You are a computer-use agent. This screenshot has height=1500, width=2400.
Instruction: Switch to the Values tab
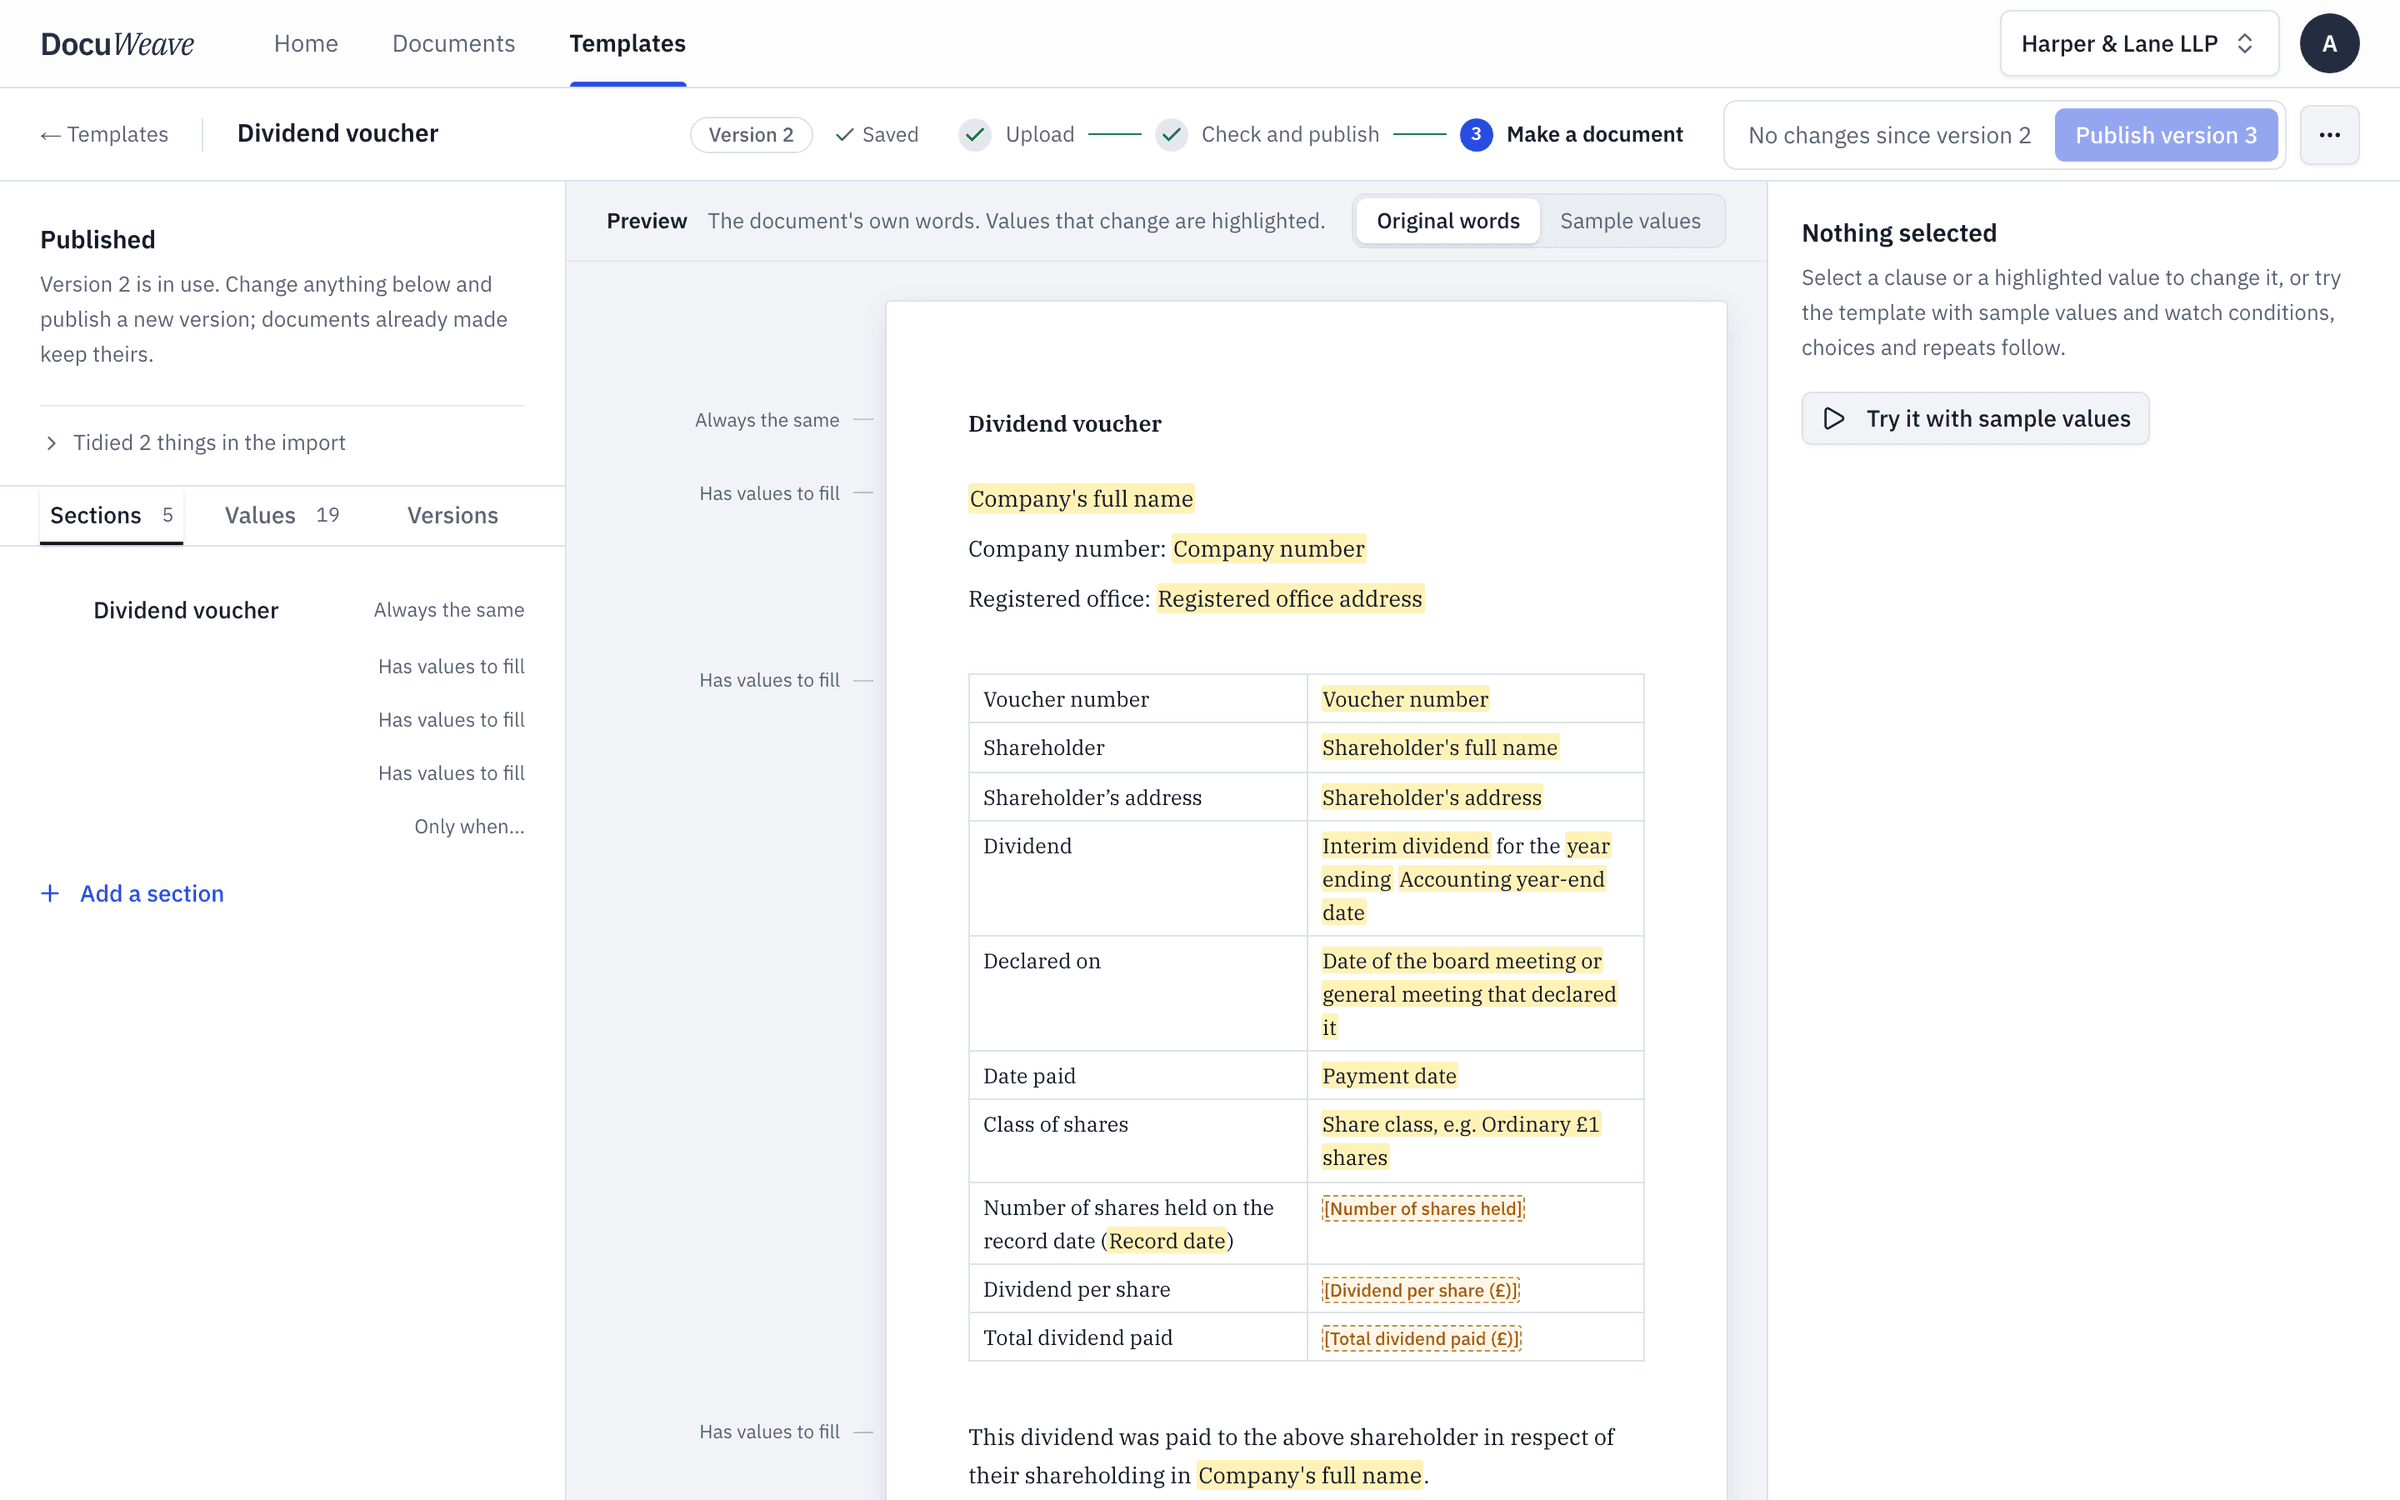point(282,515)
